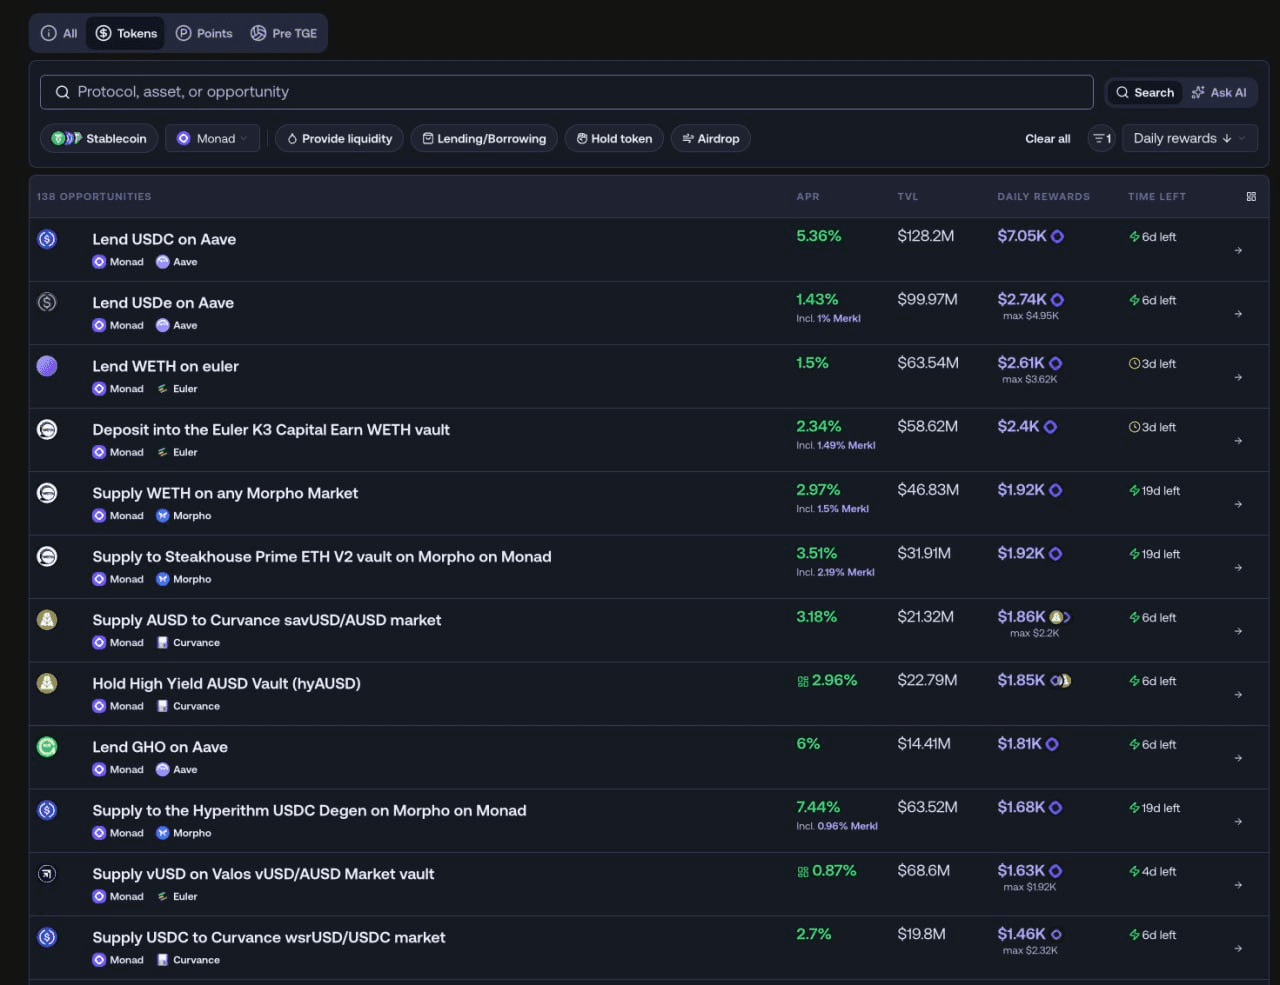Viewport: 1280px width, 985px height.
Task: Click the arrow icon on Supply WETH Morpho row
Action: pos(1238,504)
